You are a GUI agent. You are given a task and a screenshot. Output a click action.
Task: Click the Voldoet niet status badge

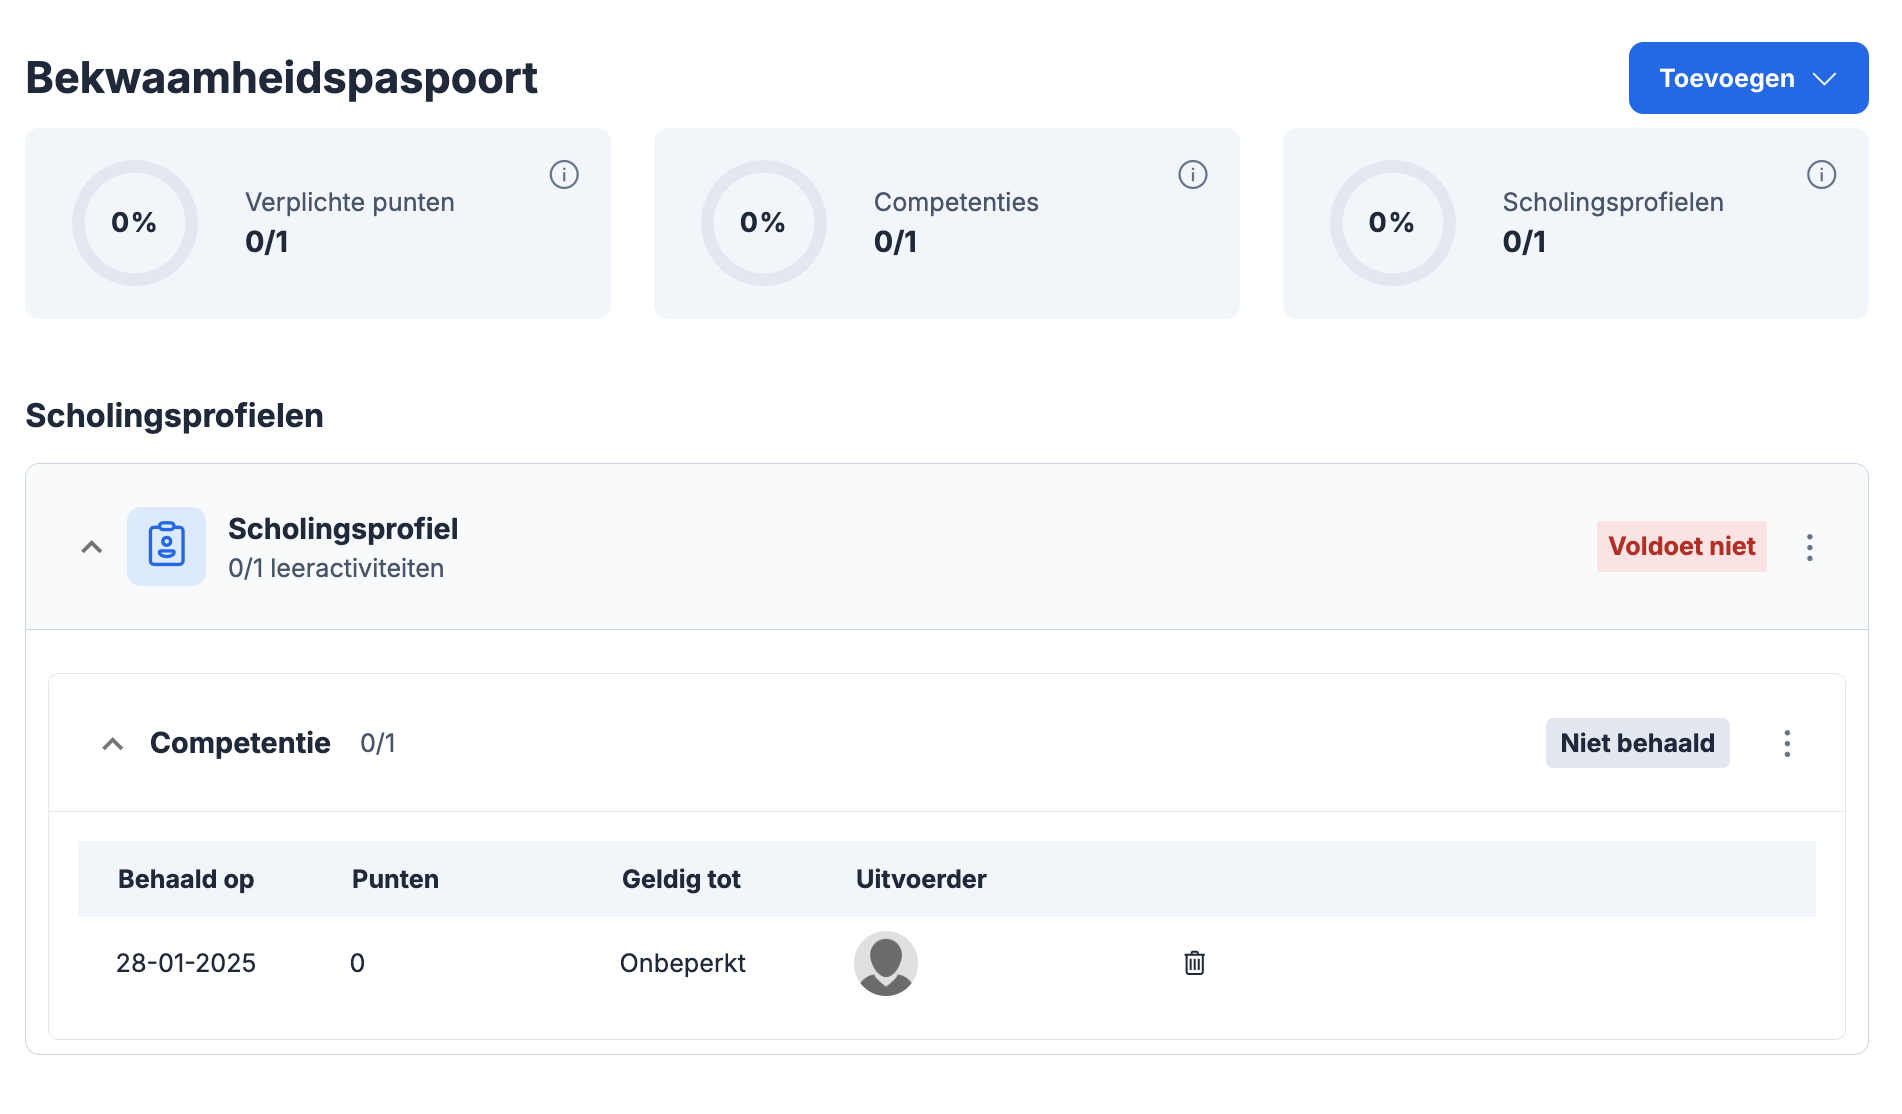1681,547
